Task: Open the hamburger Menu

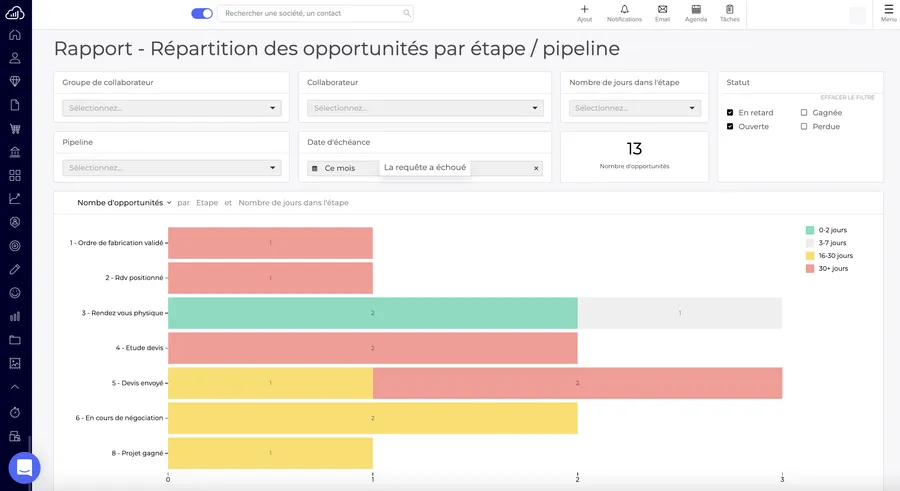Action: [x=888, y=13]
